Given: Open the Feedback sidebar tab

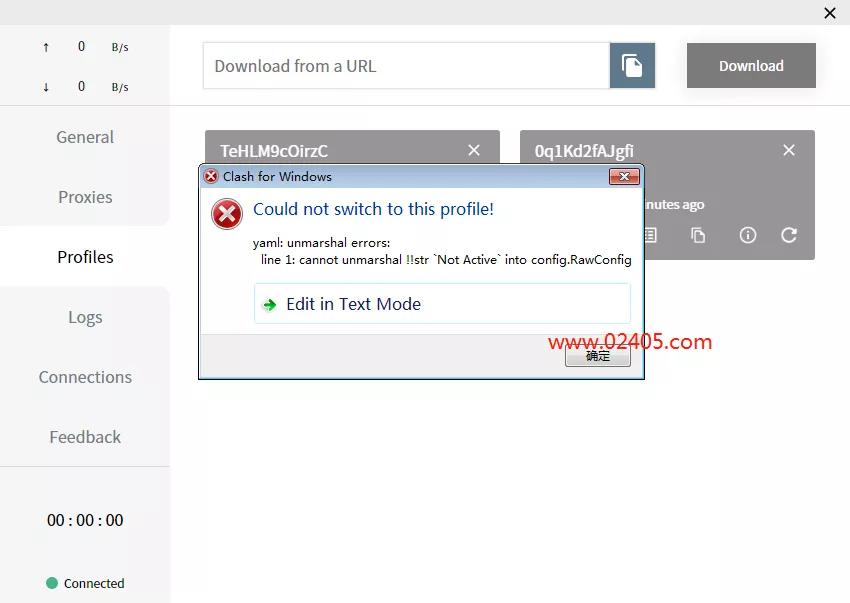Looking at the screenshot, I should pos(85,437).
